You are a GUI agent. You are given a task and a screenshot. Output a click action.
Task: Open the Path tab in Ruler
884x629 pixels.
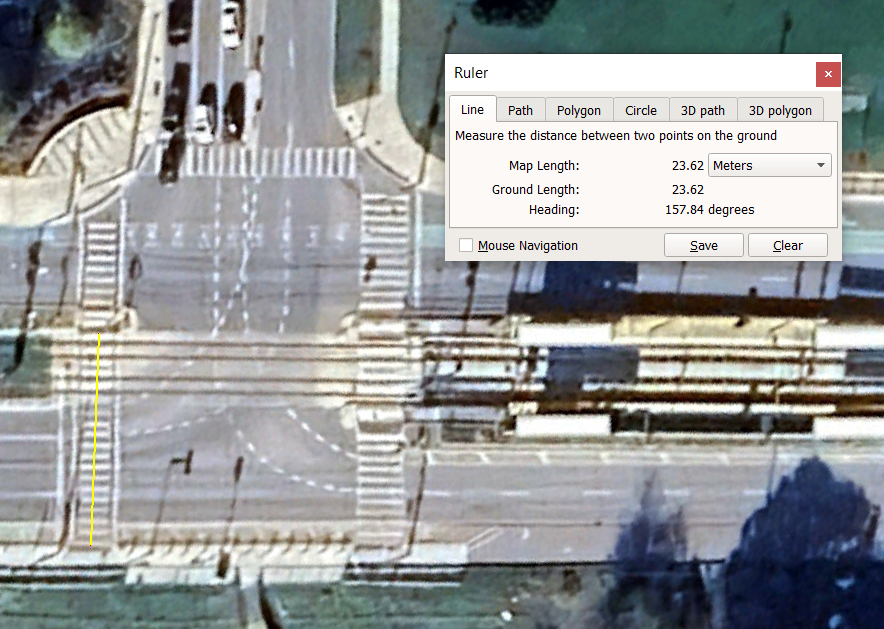pyautogui.click(x=520, y=110)
